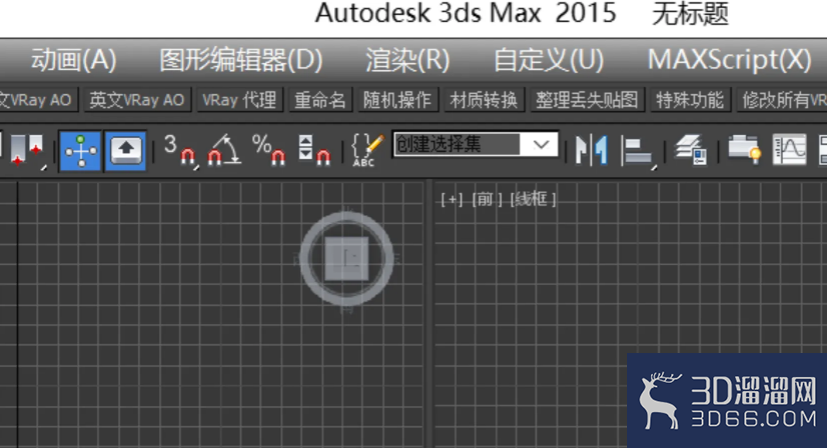Click the 材质转换 button
Image resolution: width=827 pixels, height=448 pixels.
[484, 100]
